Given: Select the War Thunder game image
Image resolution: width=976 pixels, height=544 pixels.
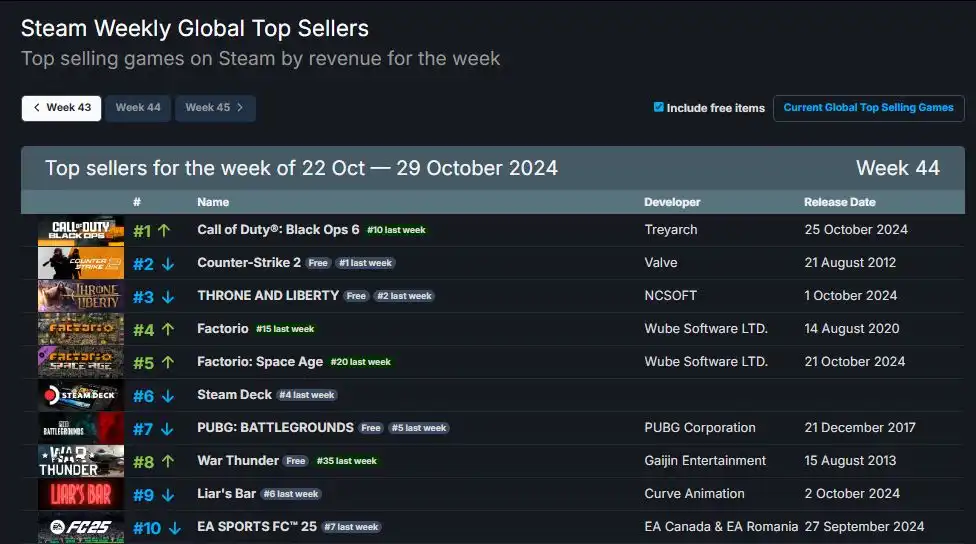Looking at the screenshot, I should click(81, 461).
